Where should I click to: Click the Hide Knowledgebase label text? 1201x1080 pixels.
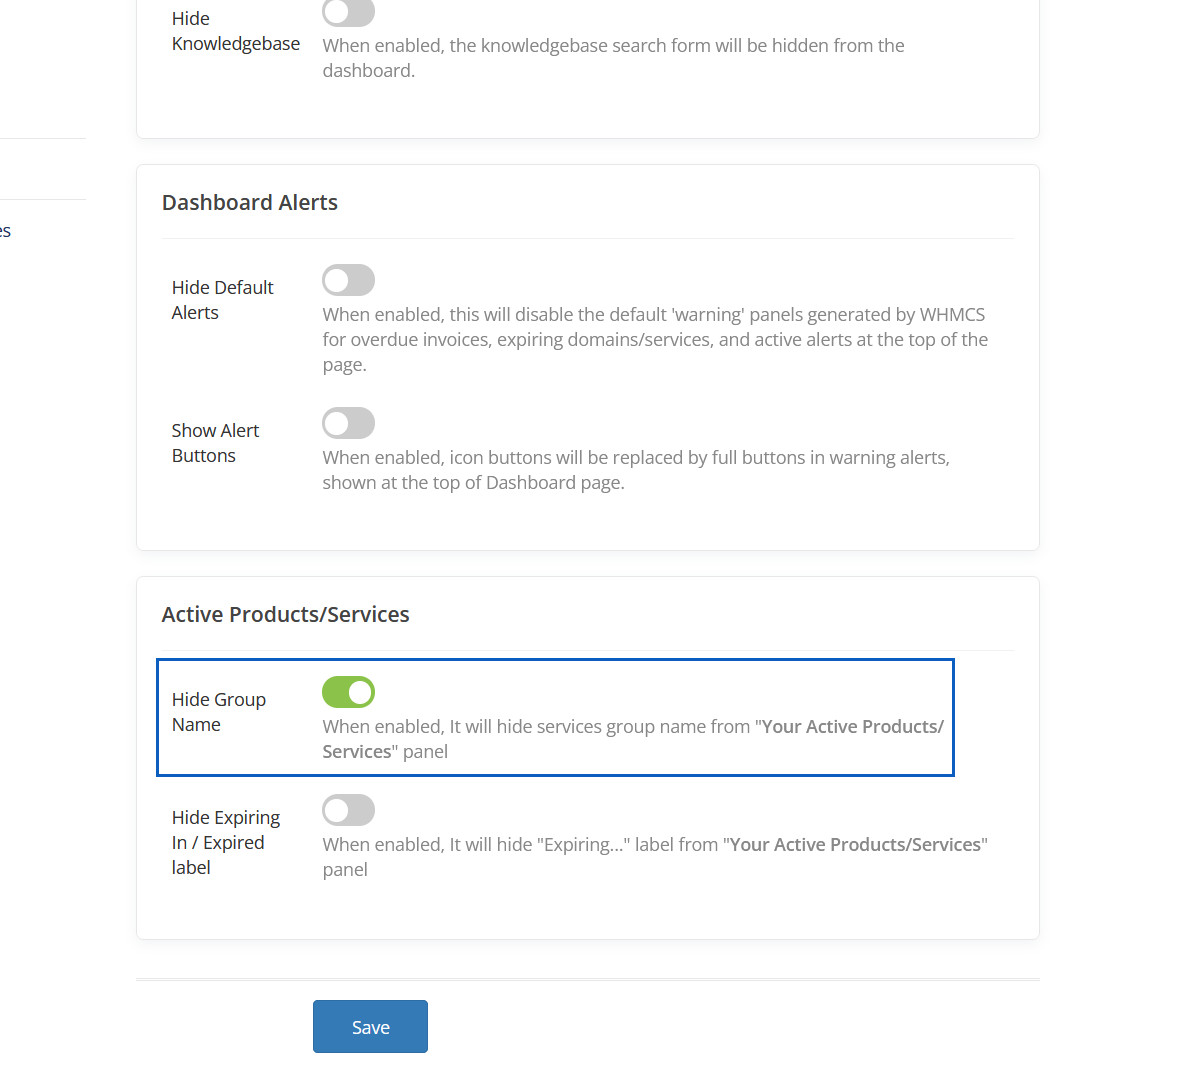235,31
